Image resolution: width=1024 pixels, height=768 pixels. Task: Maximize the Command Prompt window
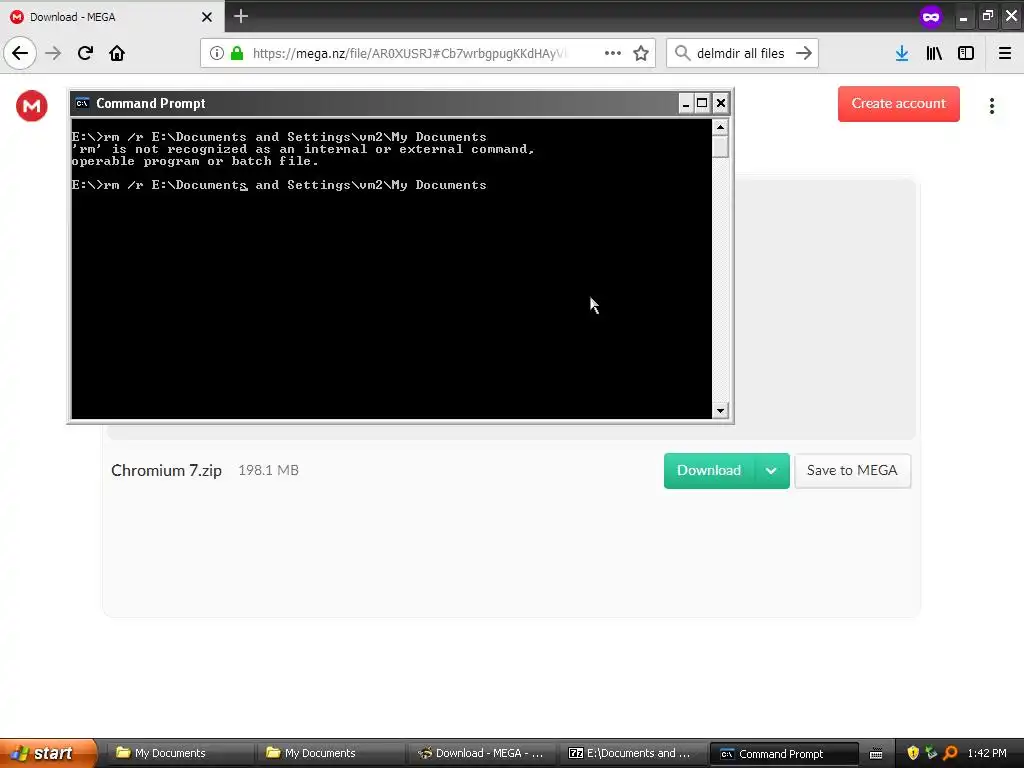pos(702,103)
